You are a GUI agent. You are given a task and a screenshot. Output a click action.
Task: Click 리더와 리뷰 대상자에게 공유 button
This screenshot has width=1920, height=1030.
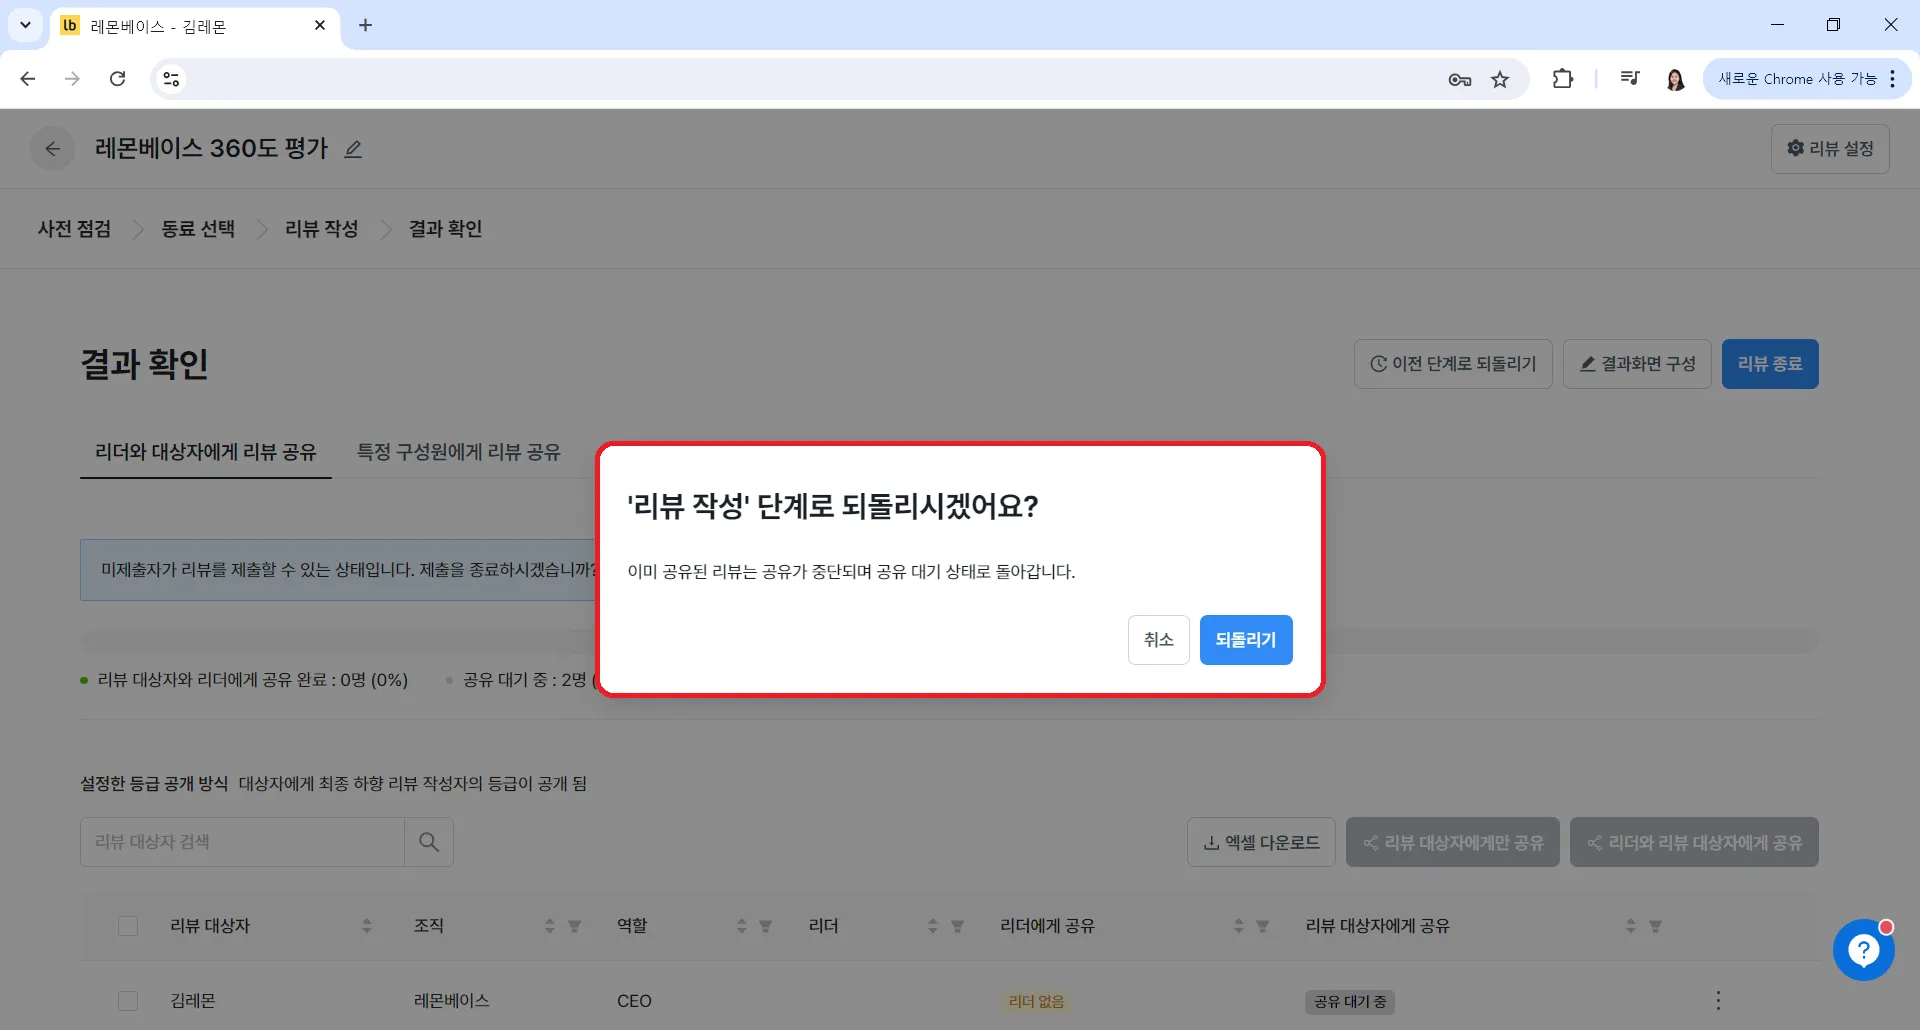(x=1694, y=843)
